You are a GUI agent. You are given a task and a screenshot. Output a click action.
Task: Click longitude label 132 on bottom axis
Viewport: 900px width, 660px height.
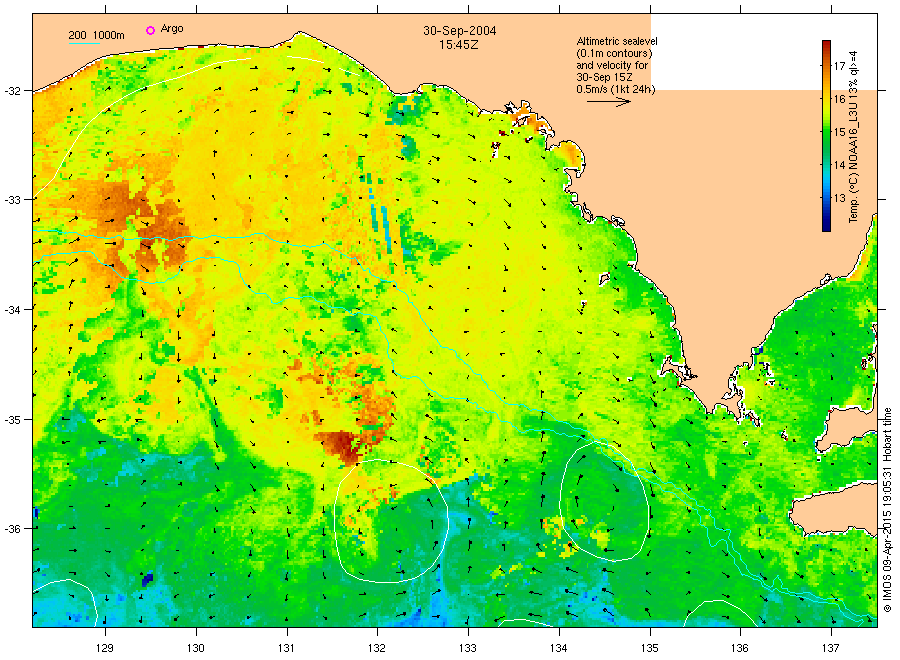pyautogui.click(x=377, y=649)
